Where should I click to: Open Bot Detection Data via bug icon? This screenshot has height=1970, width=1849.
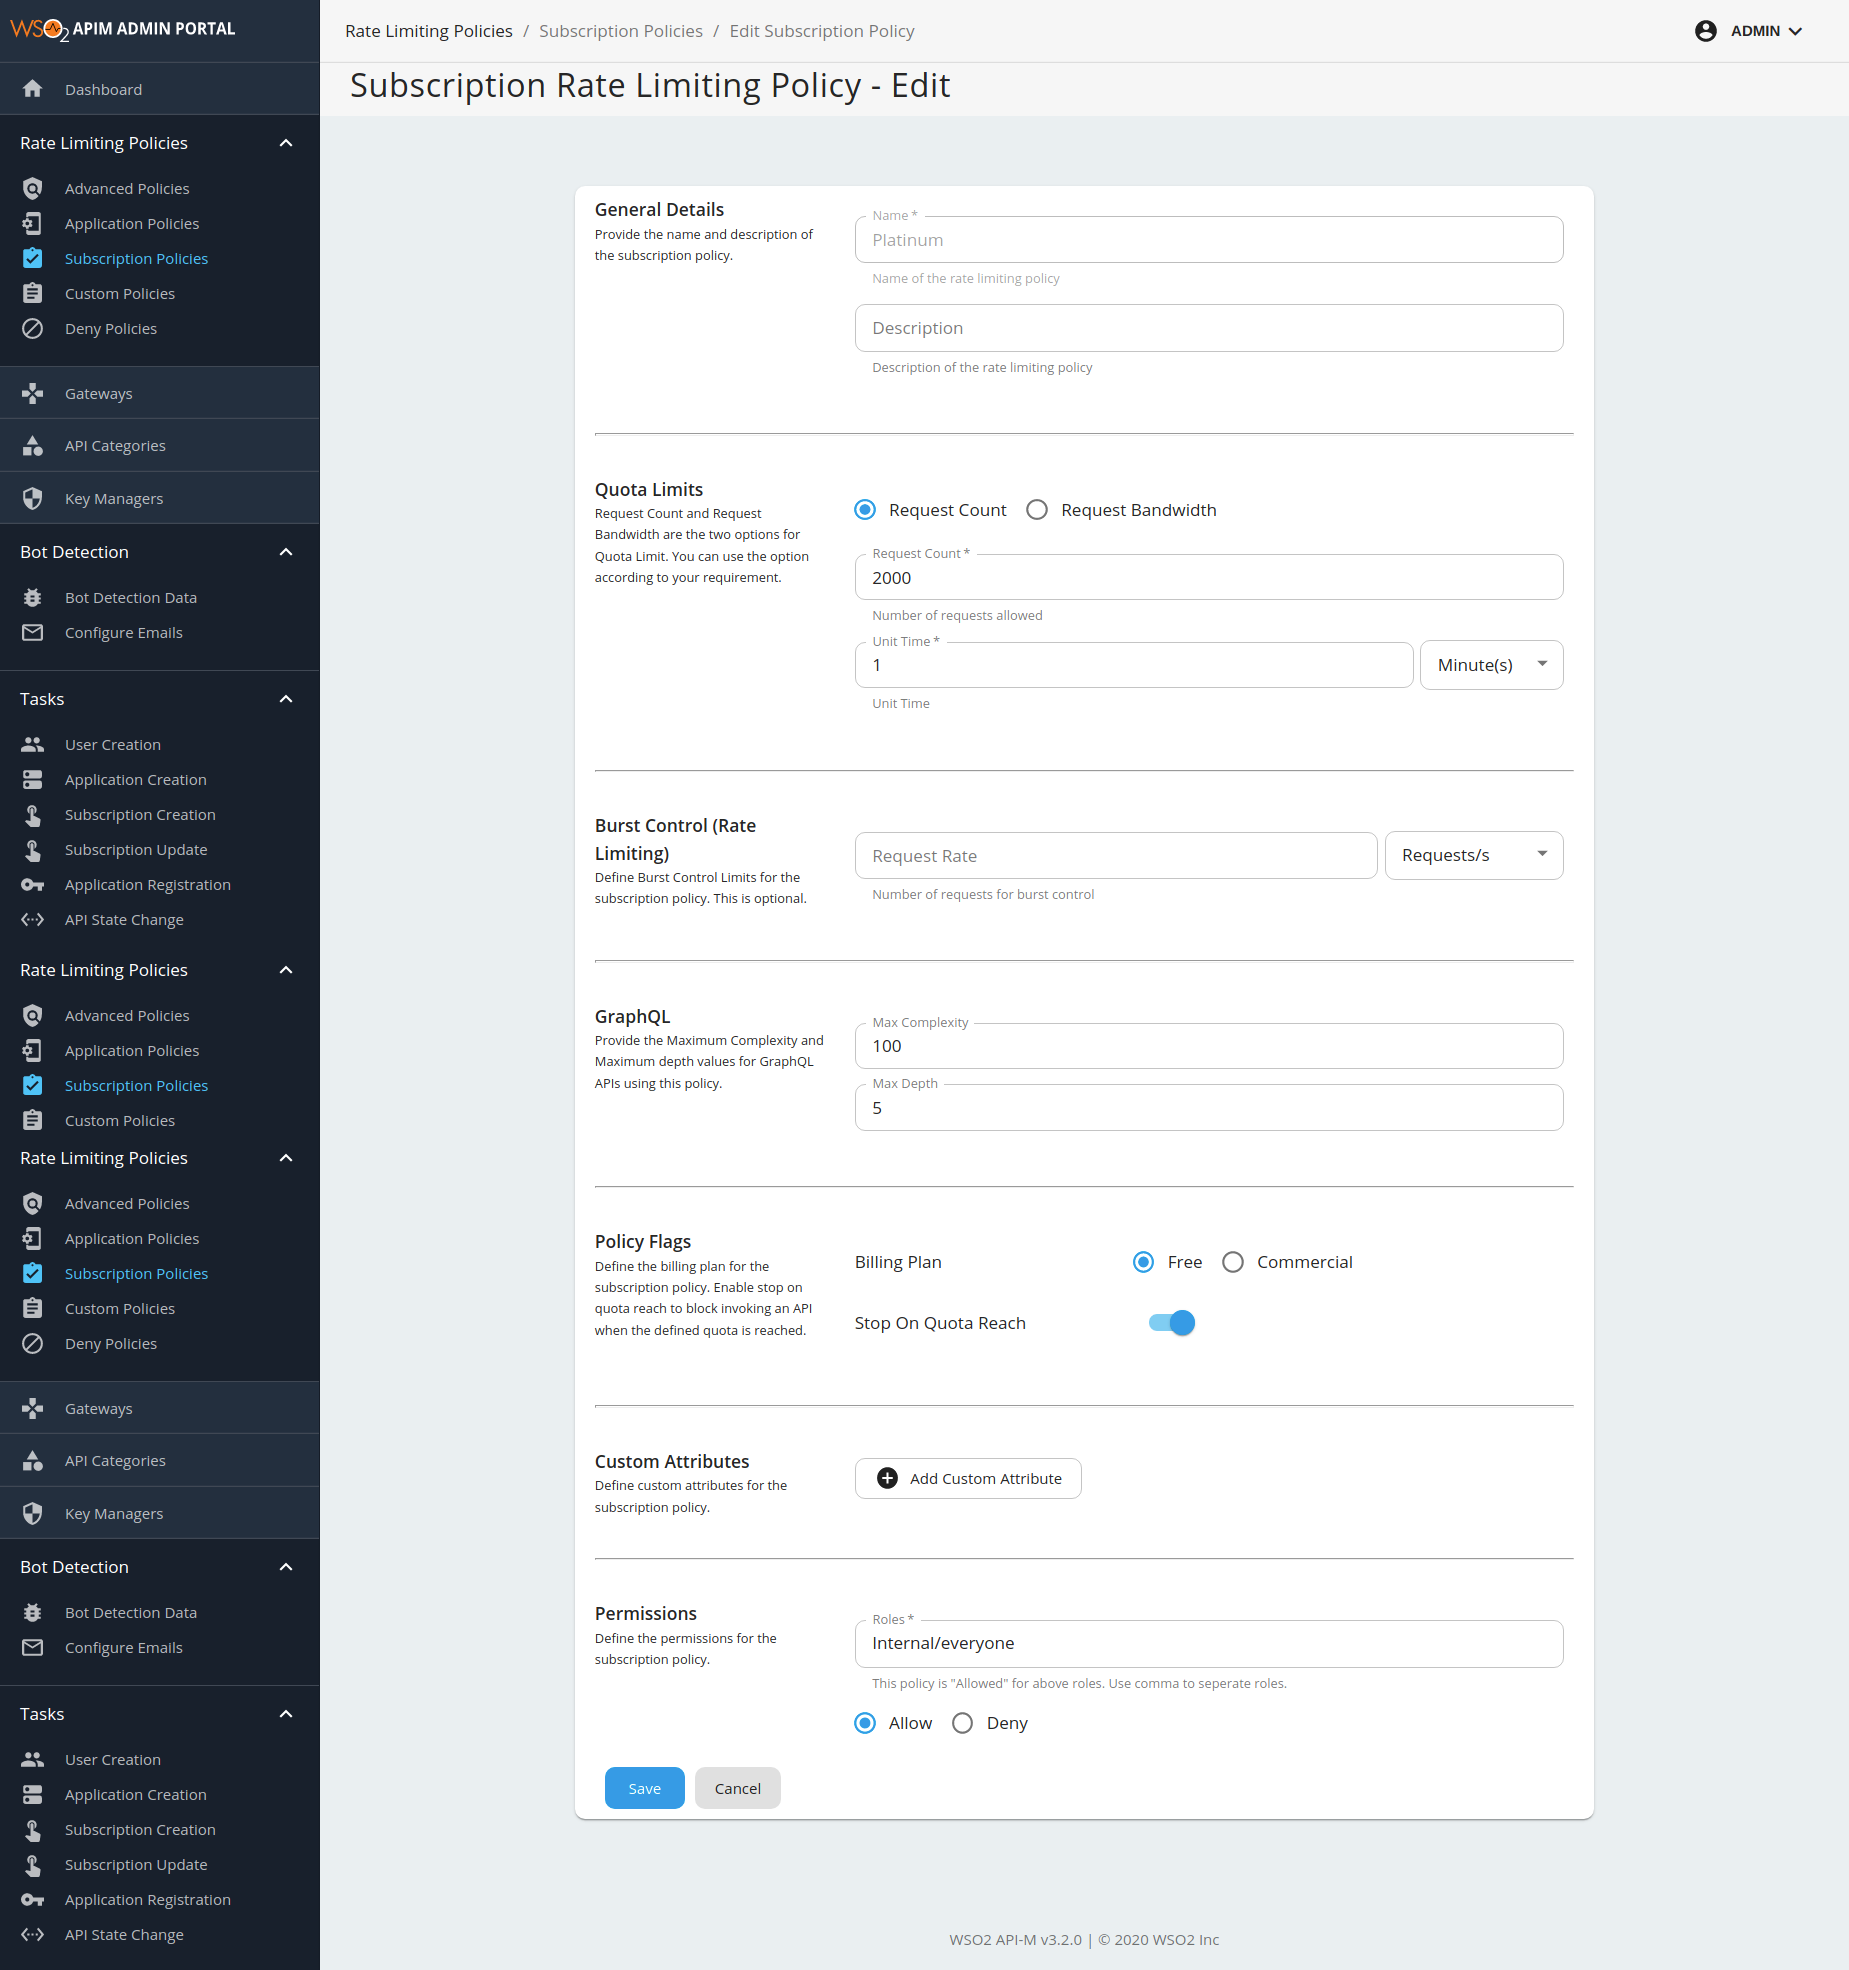tap(33, 597)
